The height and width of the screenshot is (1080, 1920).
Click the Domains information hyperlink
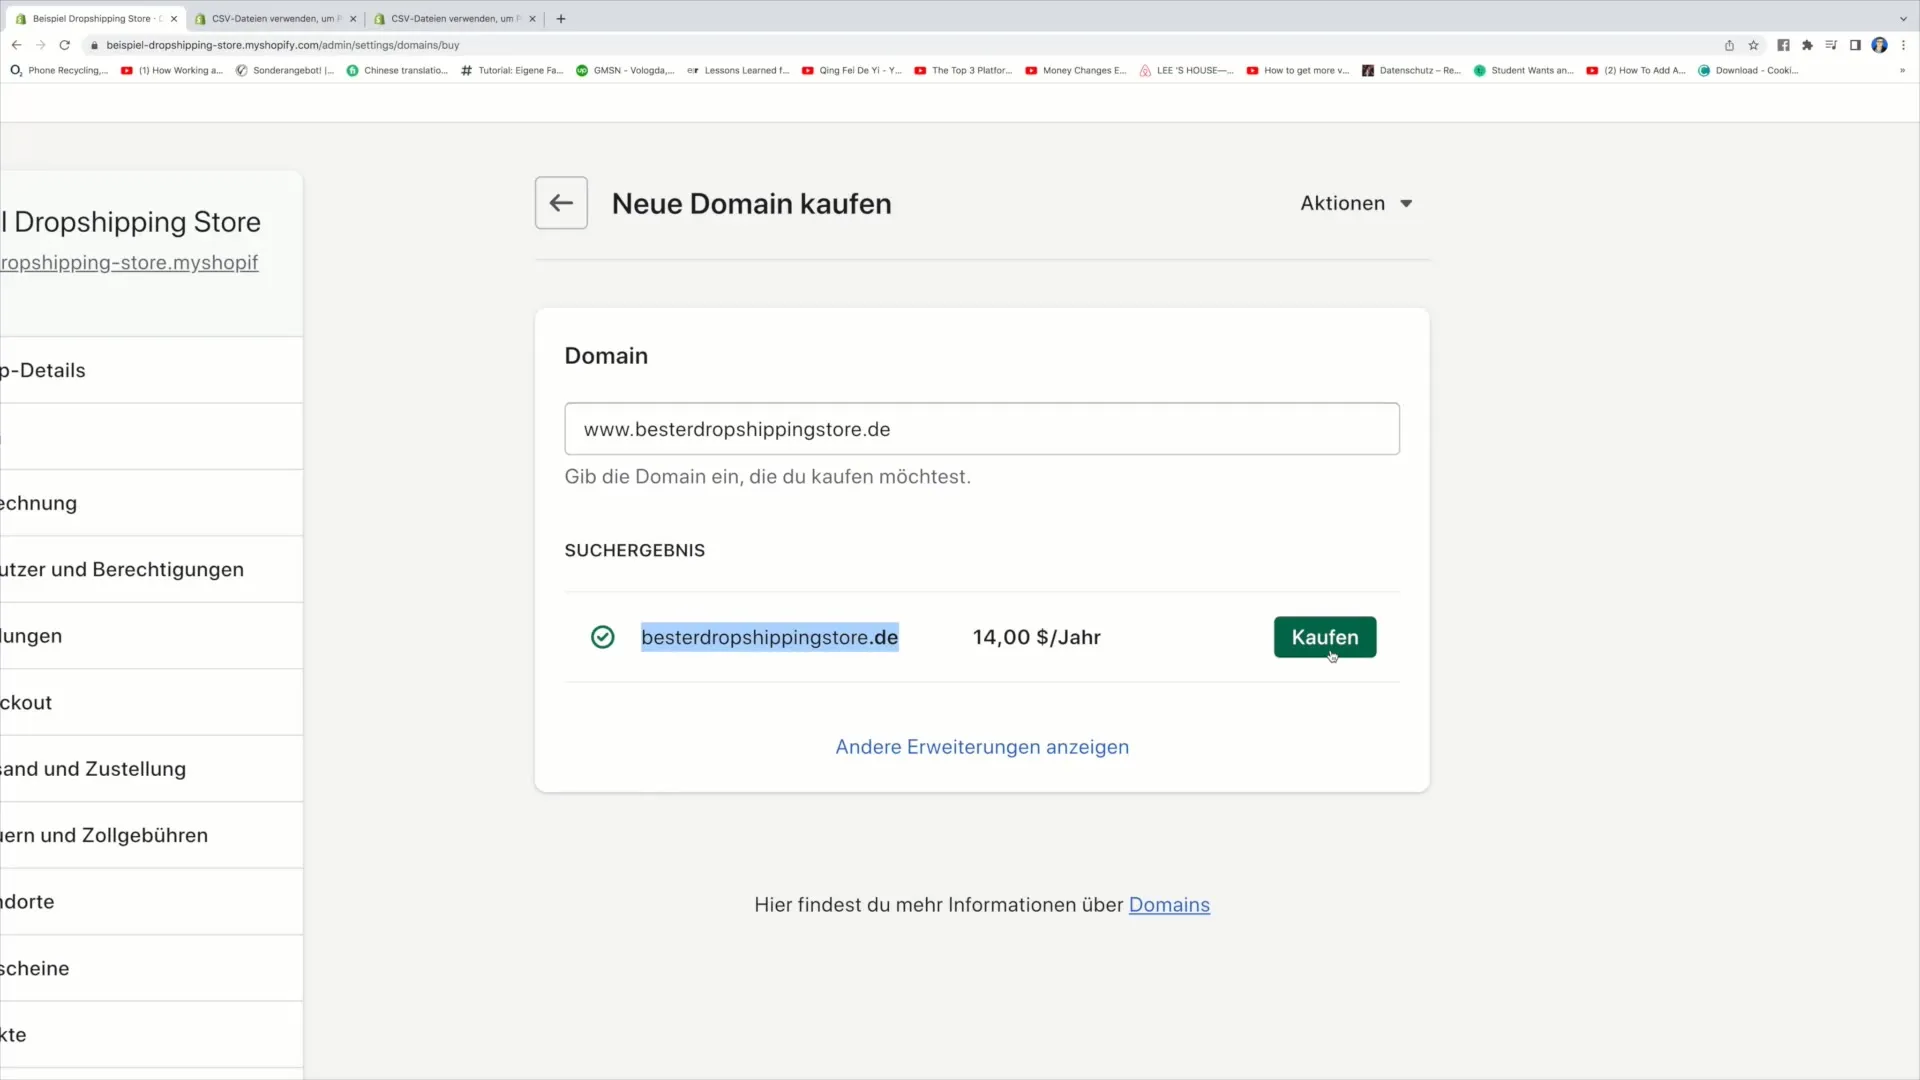click(x=1170, y=903)
